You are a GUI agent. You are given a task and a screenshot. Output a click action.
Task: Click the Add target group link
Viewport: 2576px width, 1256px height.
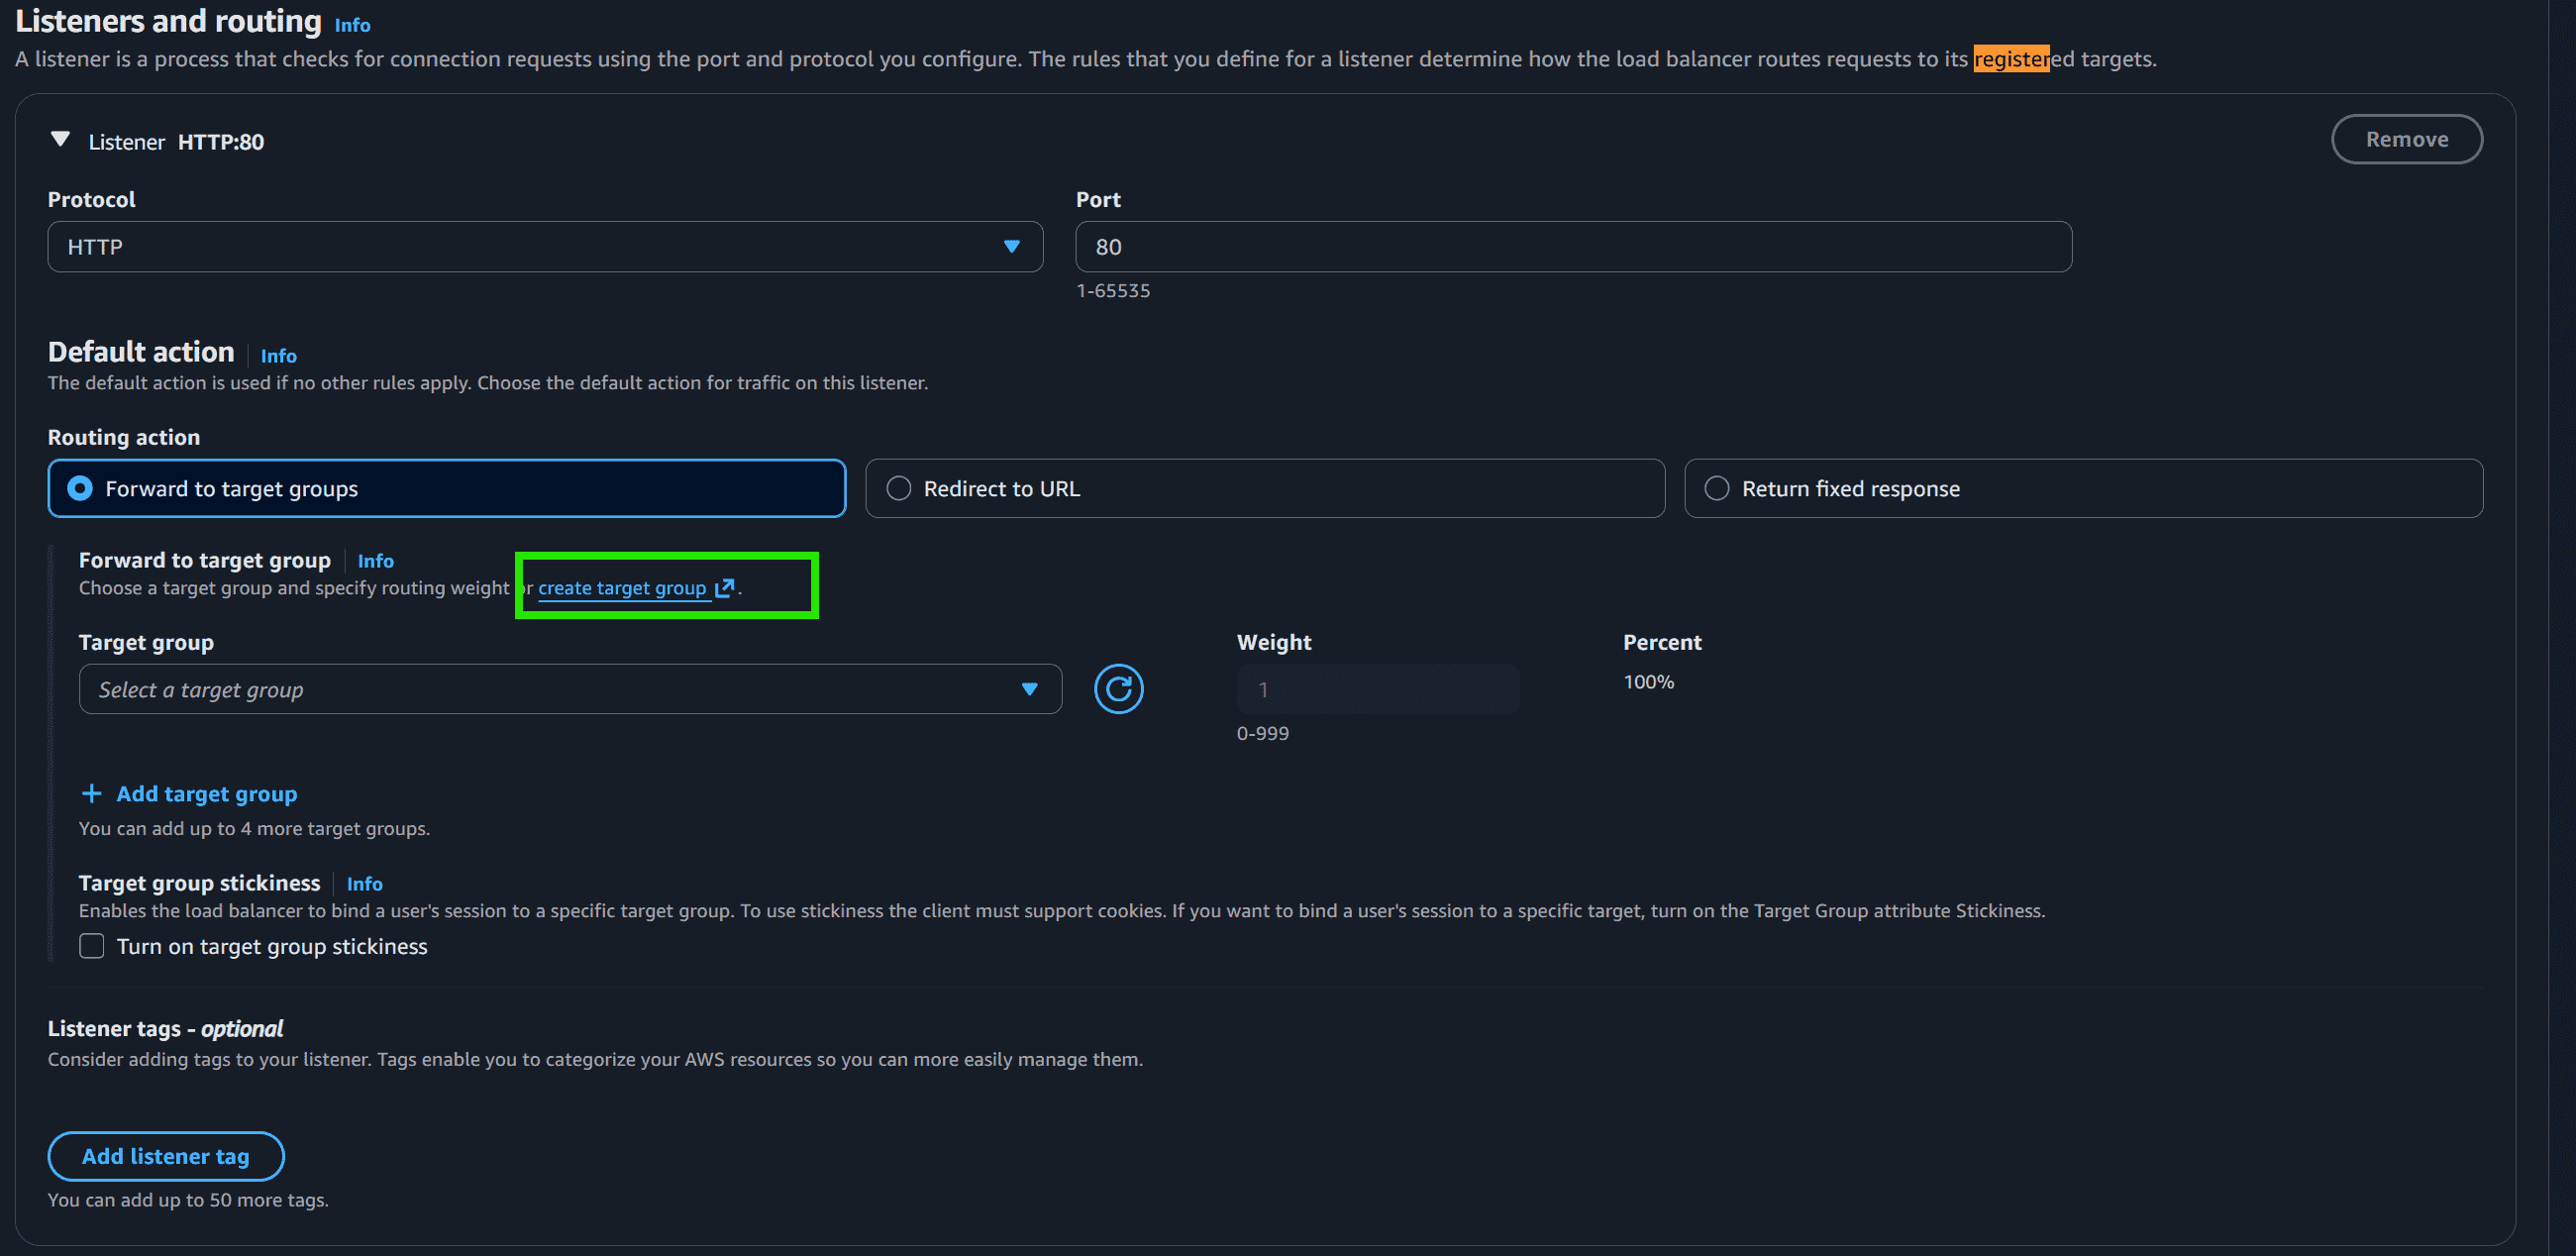(x=207, y=794)
